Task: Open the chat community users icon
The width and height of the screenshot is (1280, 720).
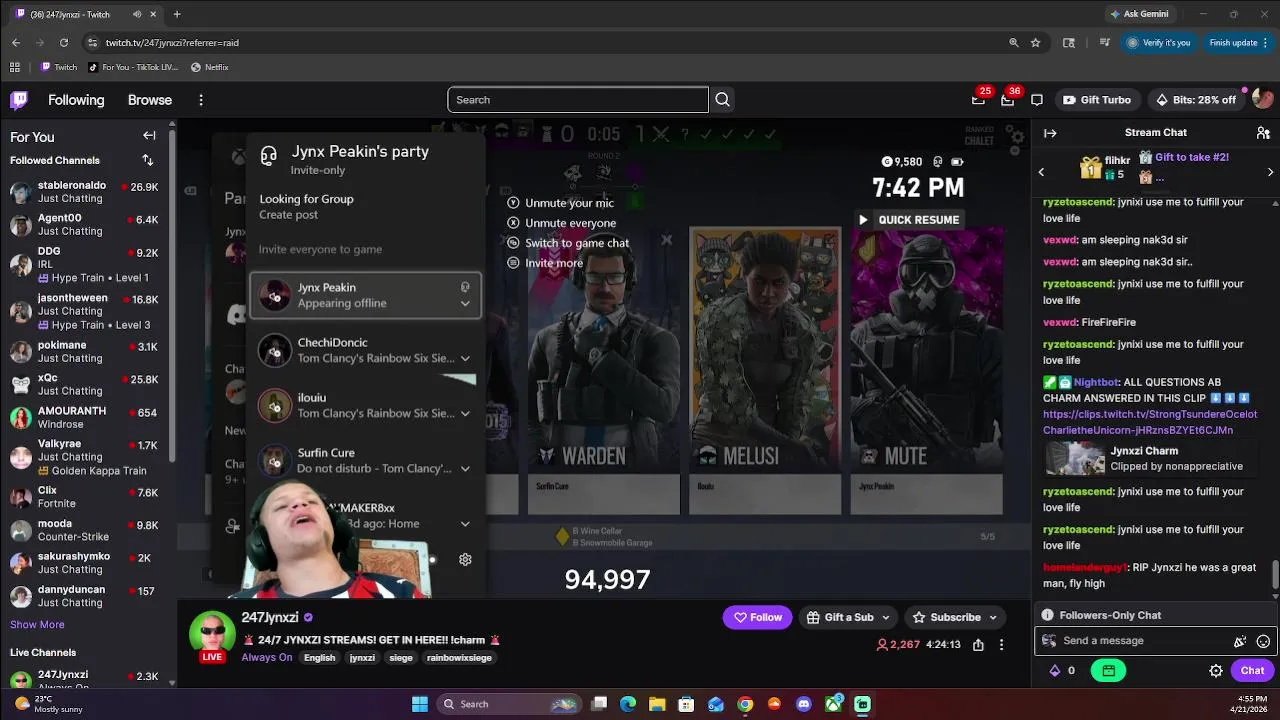Action: point(1263,132)
